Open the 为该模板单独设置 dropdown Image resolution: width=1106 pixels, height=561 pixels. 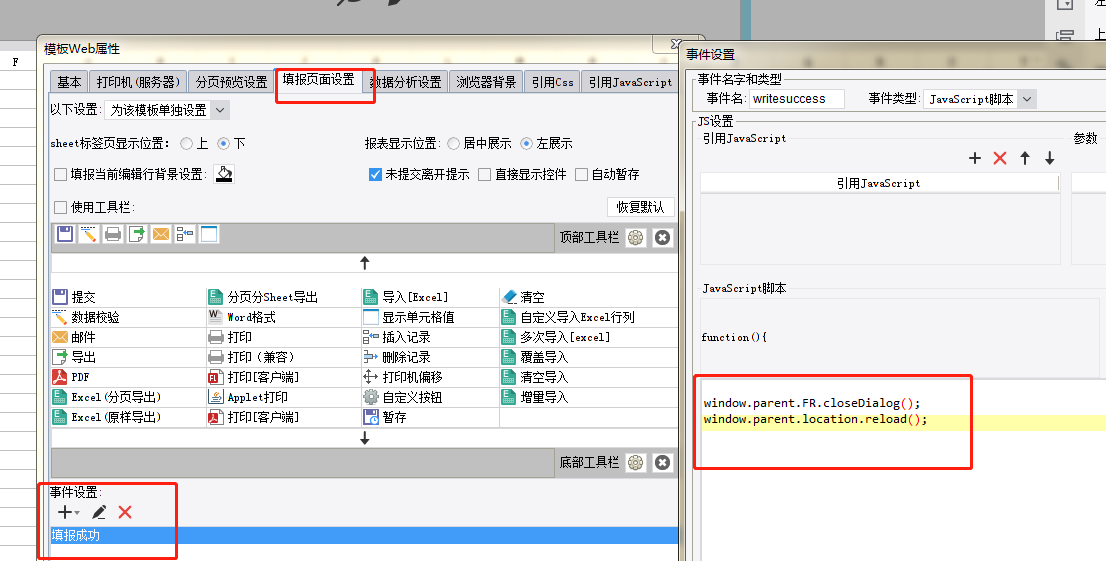[167, 110]
